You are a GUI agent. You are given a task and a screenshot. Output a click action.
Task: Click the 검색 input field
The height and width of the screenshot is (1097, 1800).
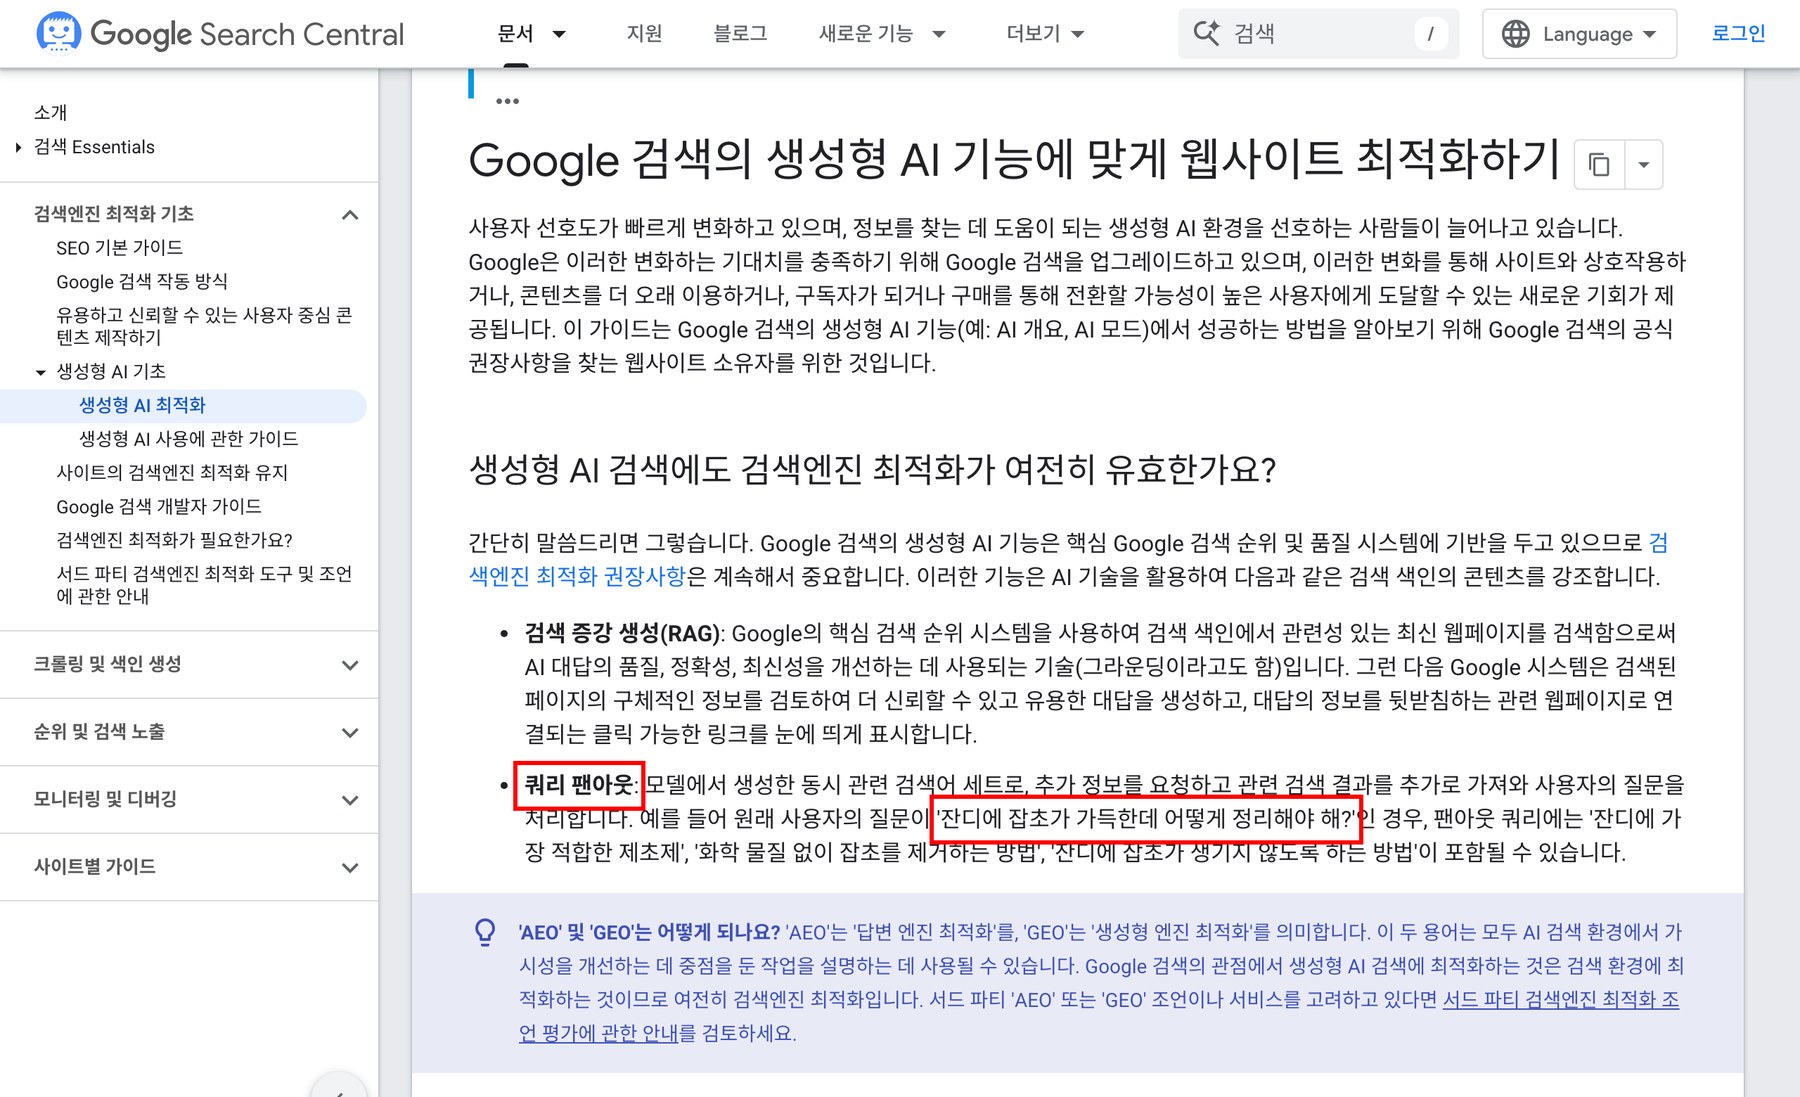[x=1318, y=34]
